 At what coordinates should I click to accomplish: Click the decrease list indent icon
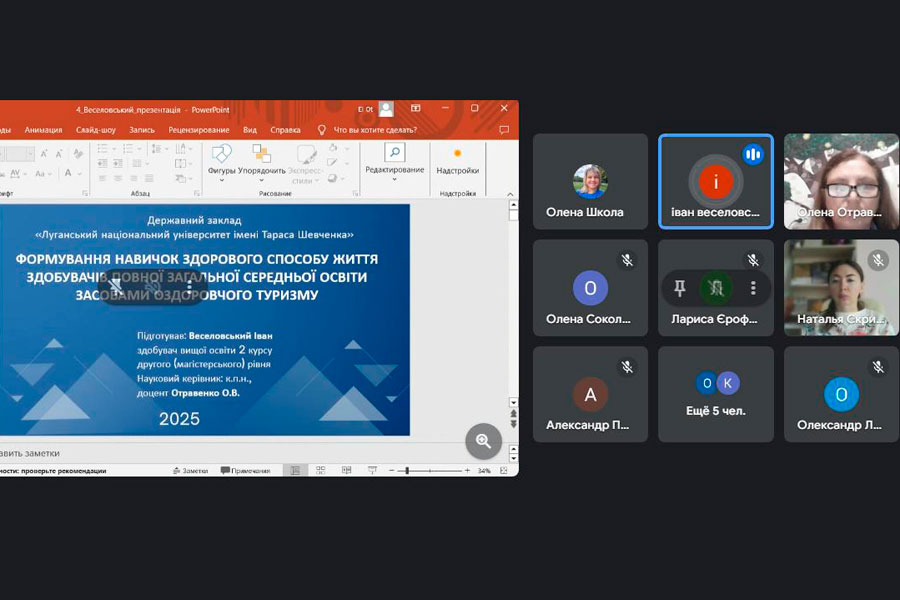click(x=102, y=164)
